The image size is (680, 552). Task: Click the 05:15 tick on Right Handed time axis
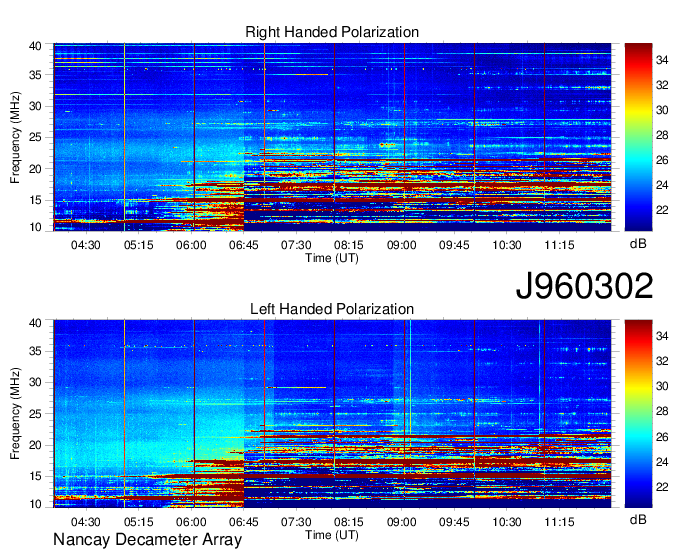(x=139, y=245)
